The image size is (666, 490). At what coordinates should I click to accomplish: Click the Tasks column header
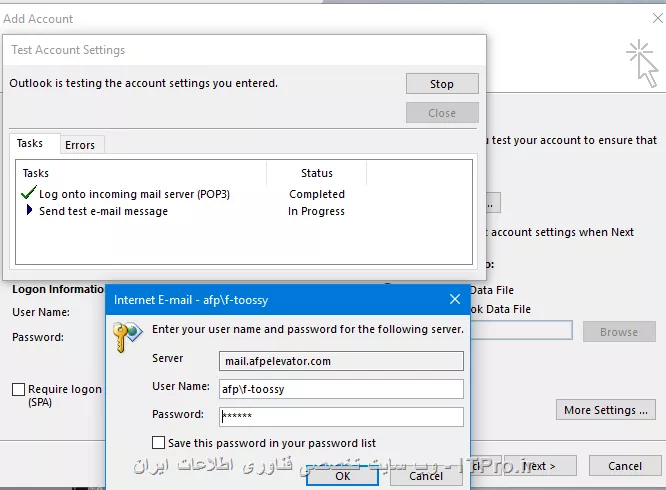[x=142, y=173]
